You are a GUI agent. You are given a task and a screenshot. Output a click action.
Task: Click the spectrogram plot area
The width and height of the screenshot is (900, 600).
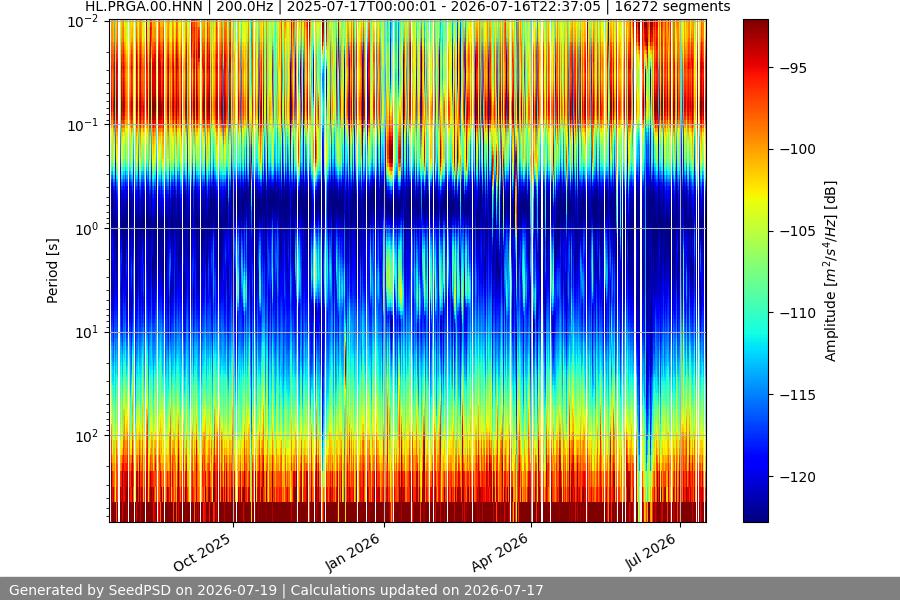[x=408, y=271]
